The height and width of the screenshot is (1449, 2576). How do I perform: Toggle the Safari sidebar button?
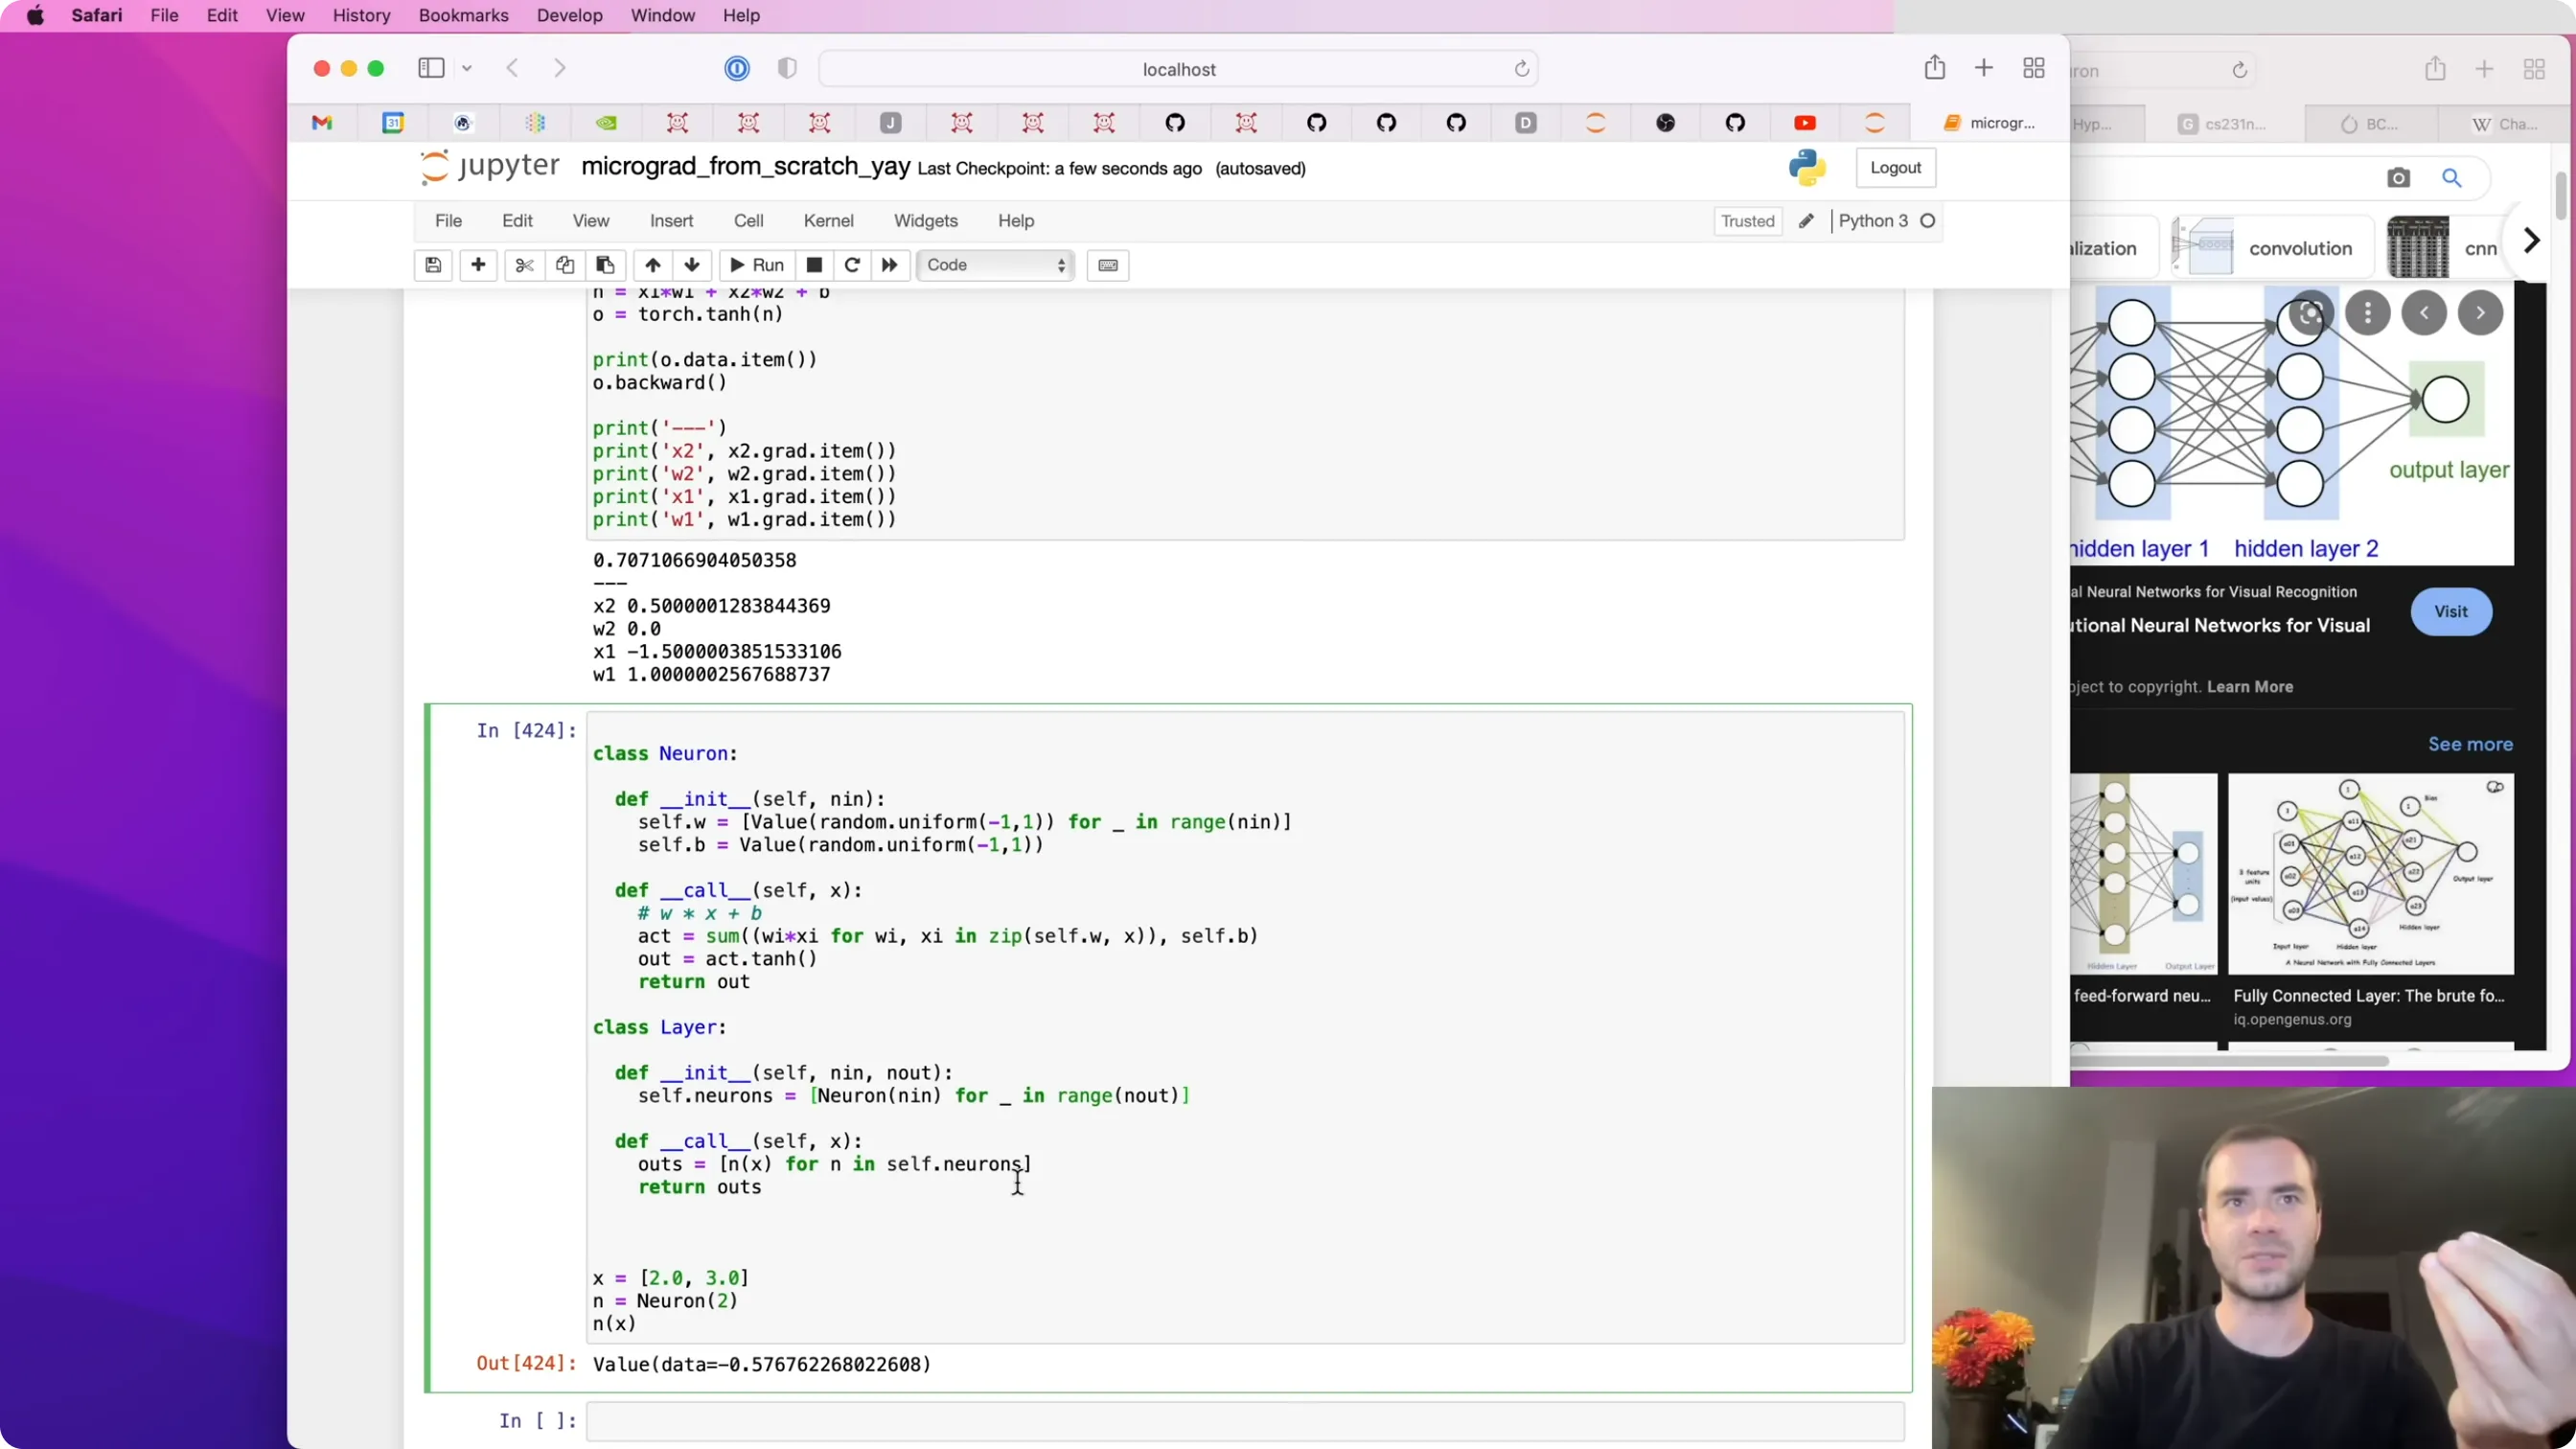tap(431, 68)
